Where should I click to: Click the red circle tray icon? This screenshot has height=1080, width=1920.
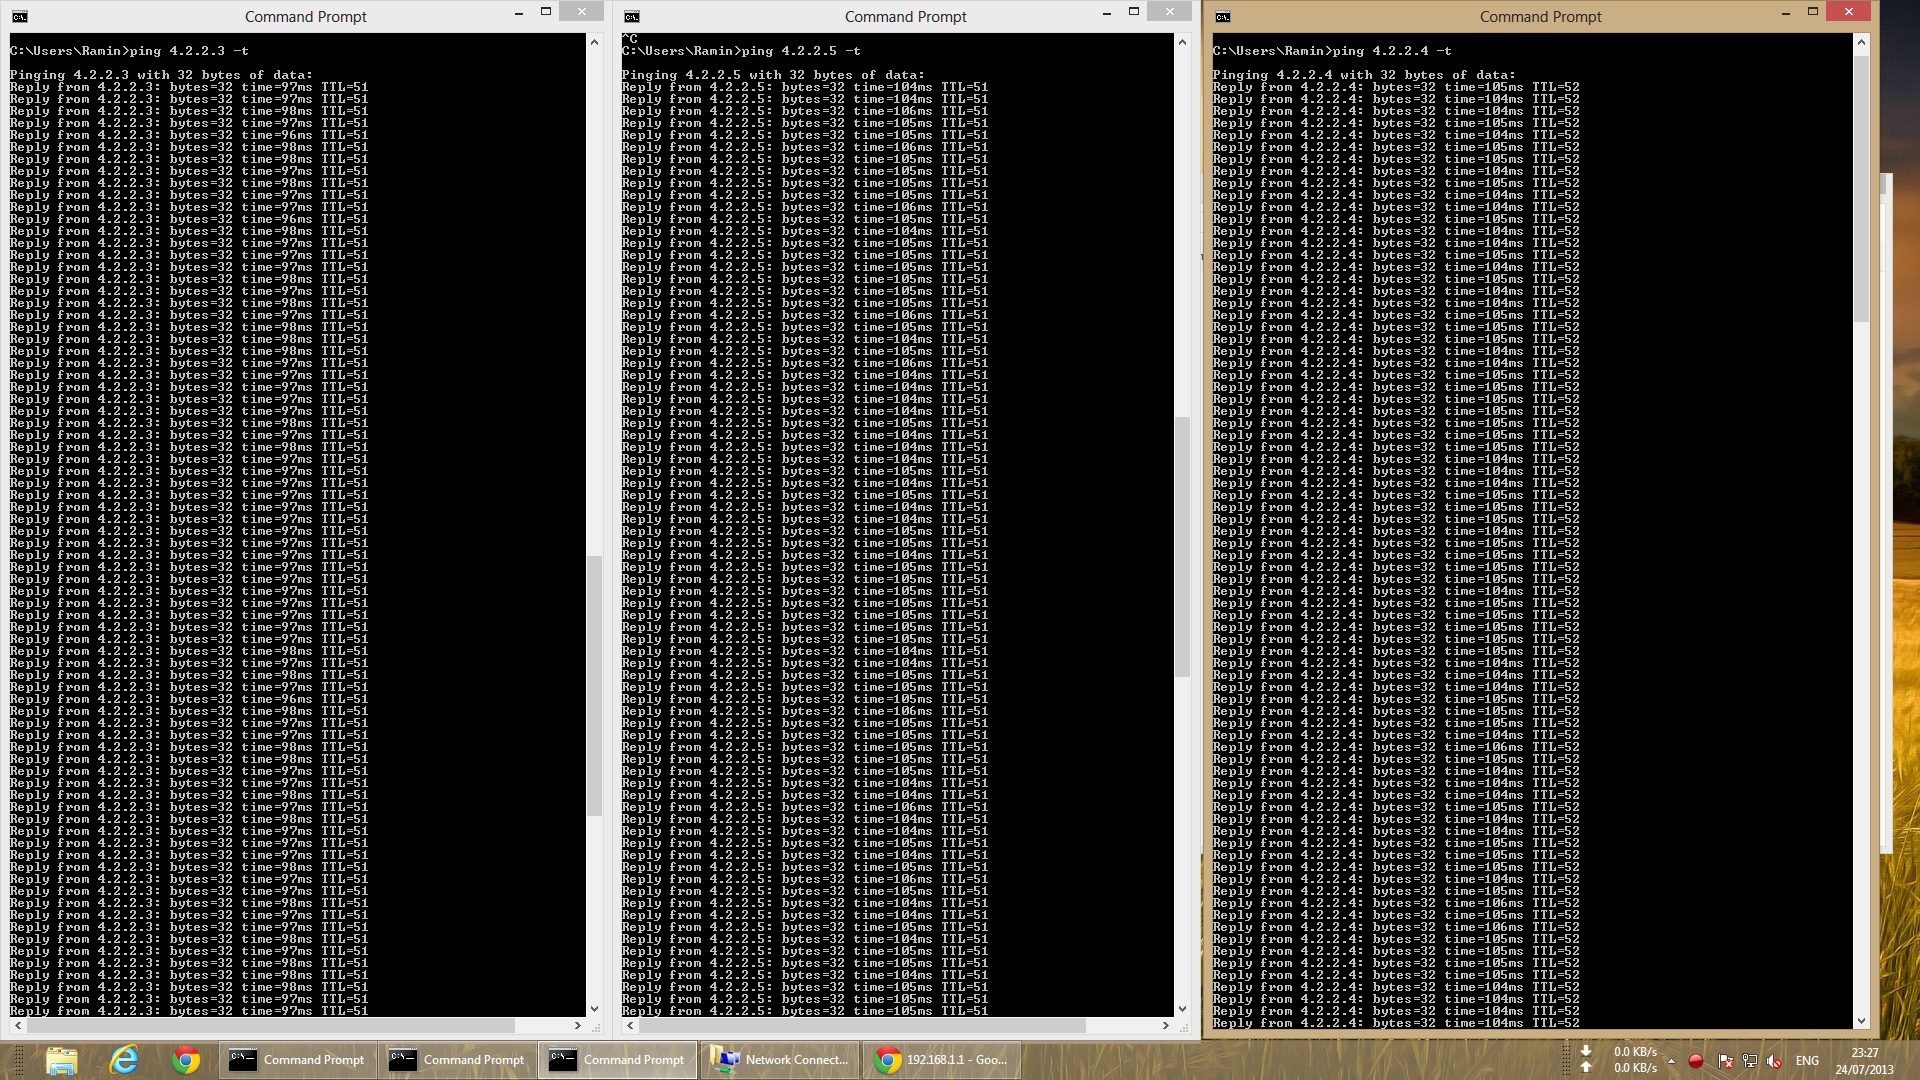click(1696, 1061)
